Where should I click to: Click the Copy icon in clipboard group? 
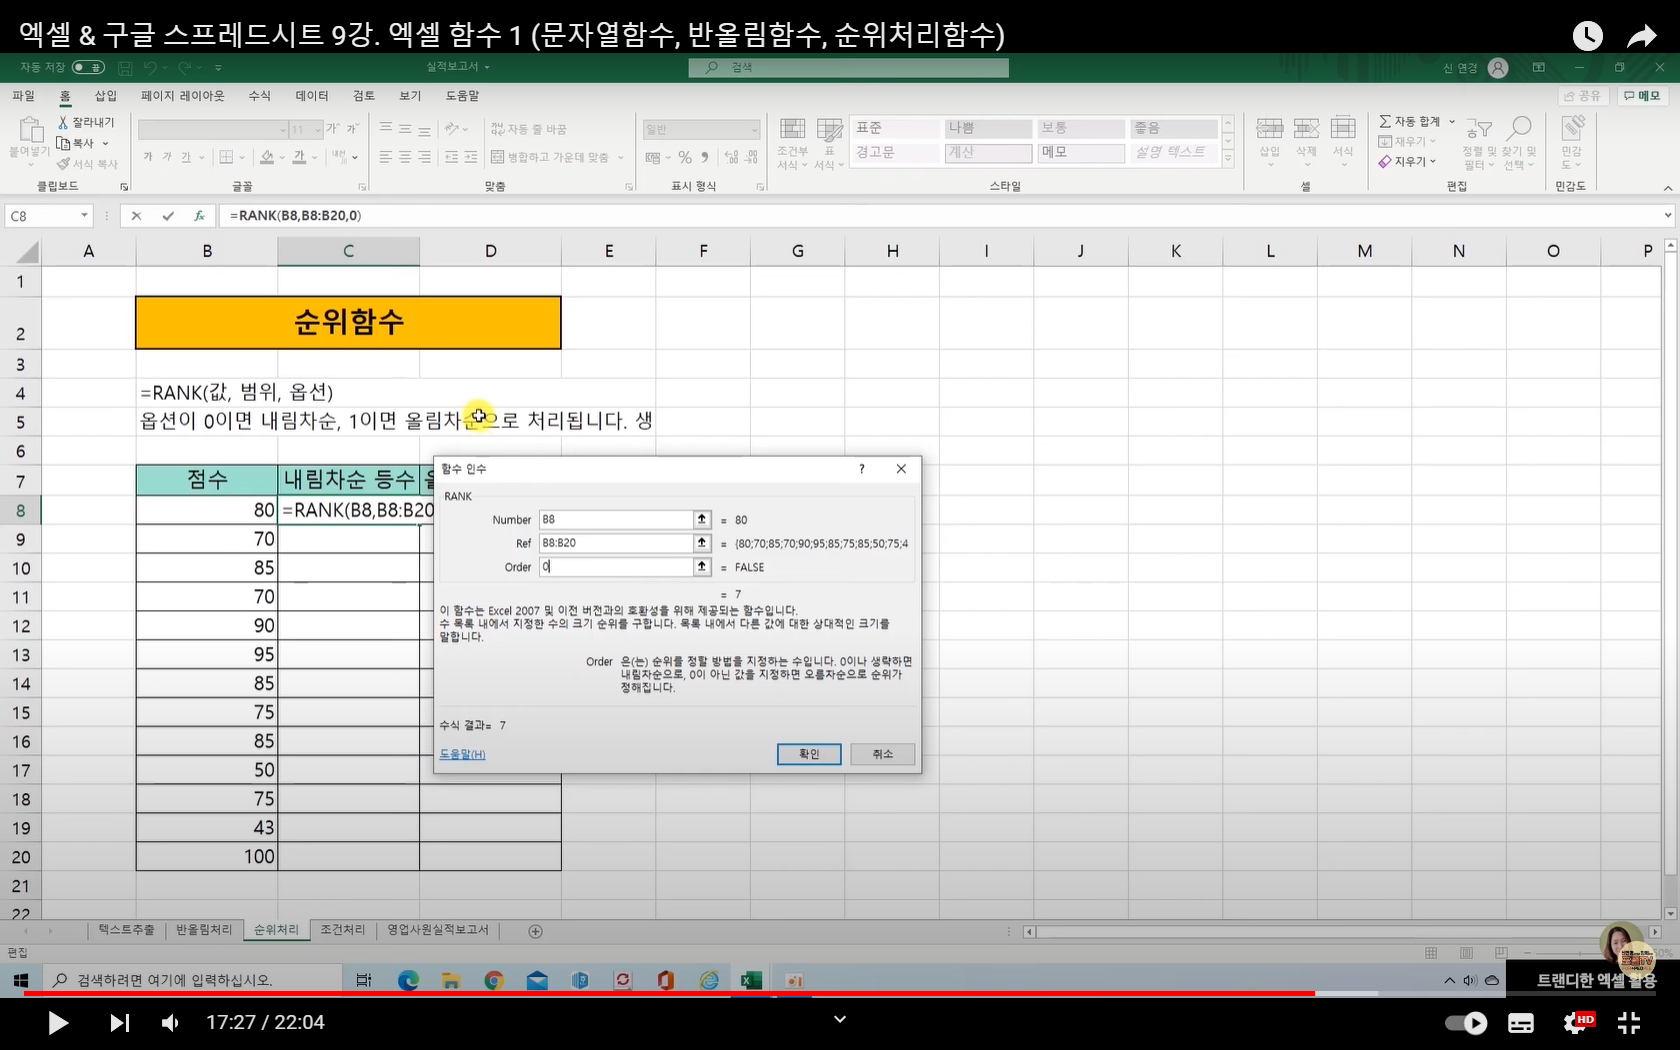pos(63,143)
